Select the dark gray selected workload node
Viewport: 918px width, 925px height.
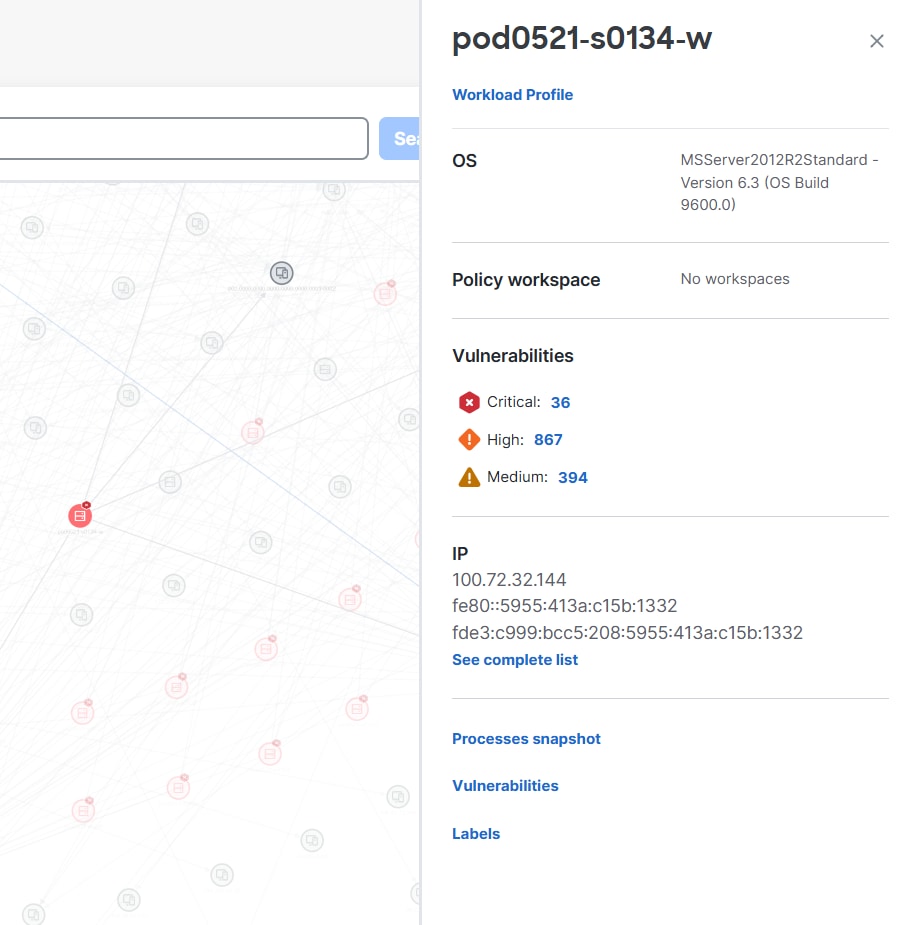coord(282,272)
